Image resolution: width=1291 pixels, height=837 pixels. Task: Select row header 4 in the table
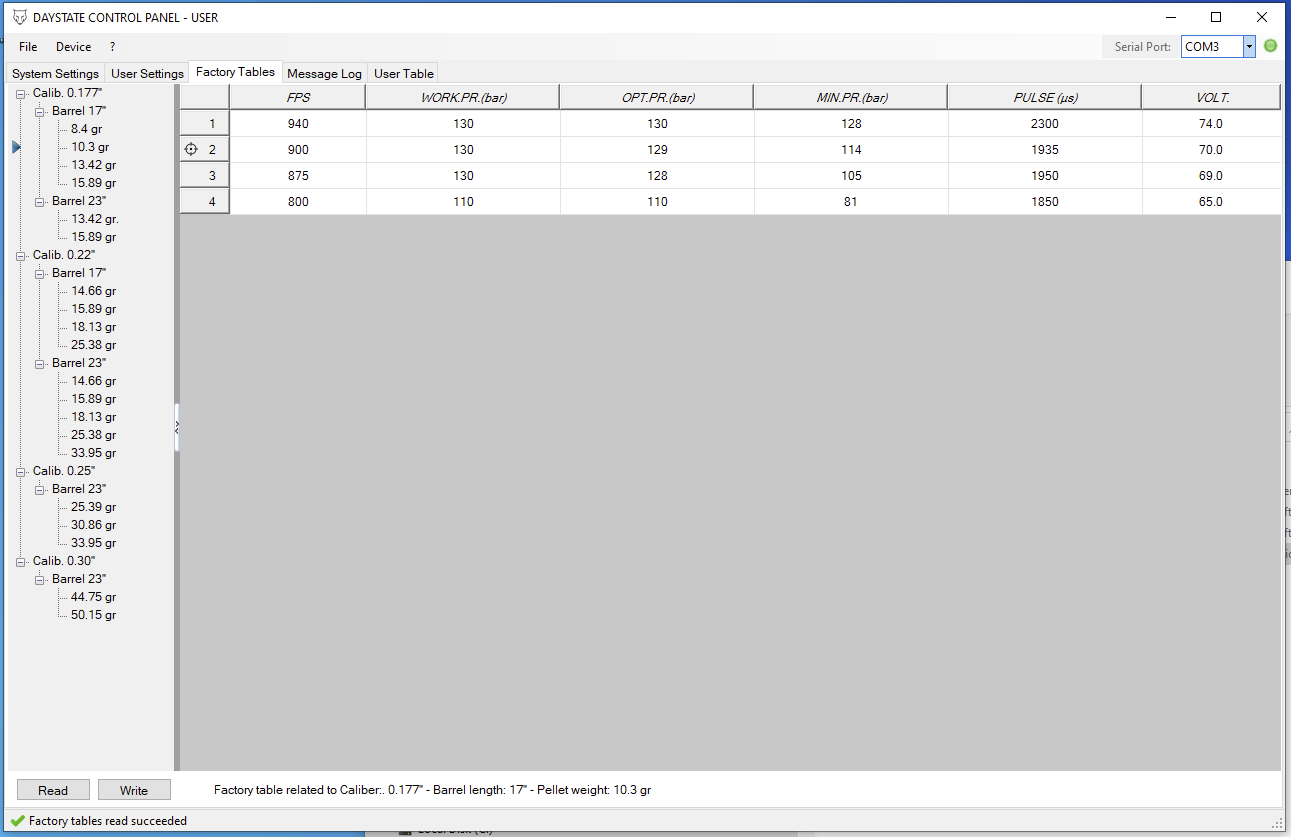[205, 202]
